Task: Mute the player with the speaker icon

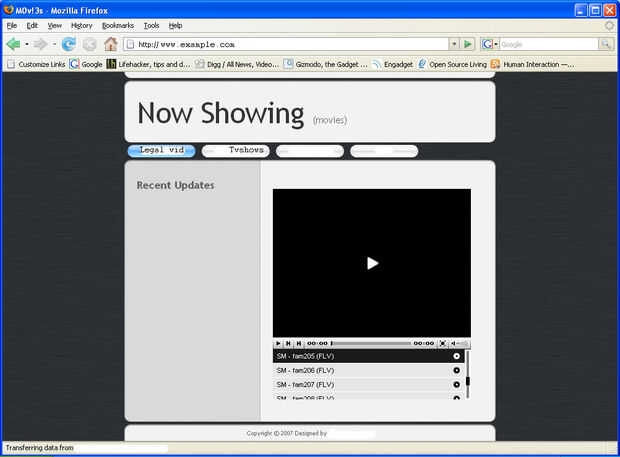Action: 453,344
